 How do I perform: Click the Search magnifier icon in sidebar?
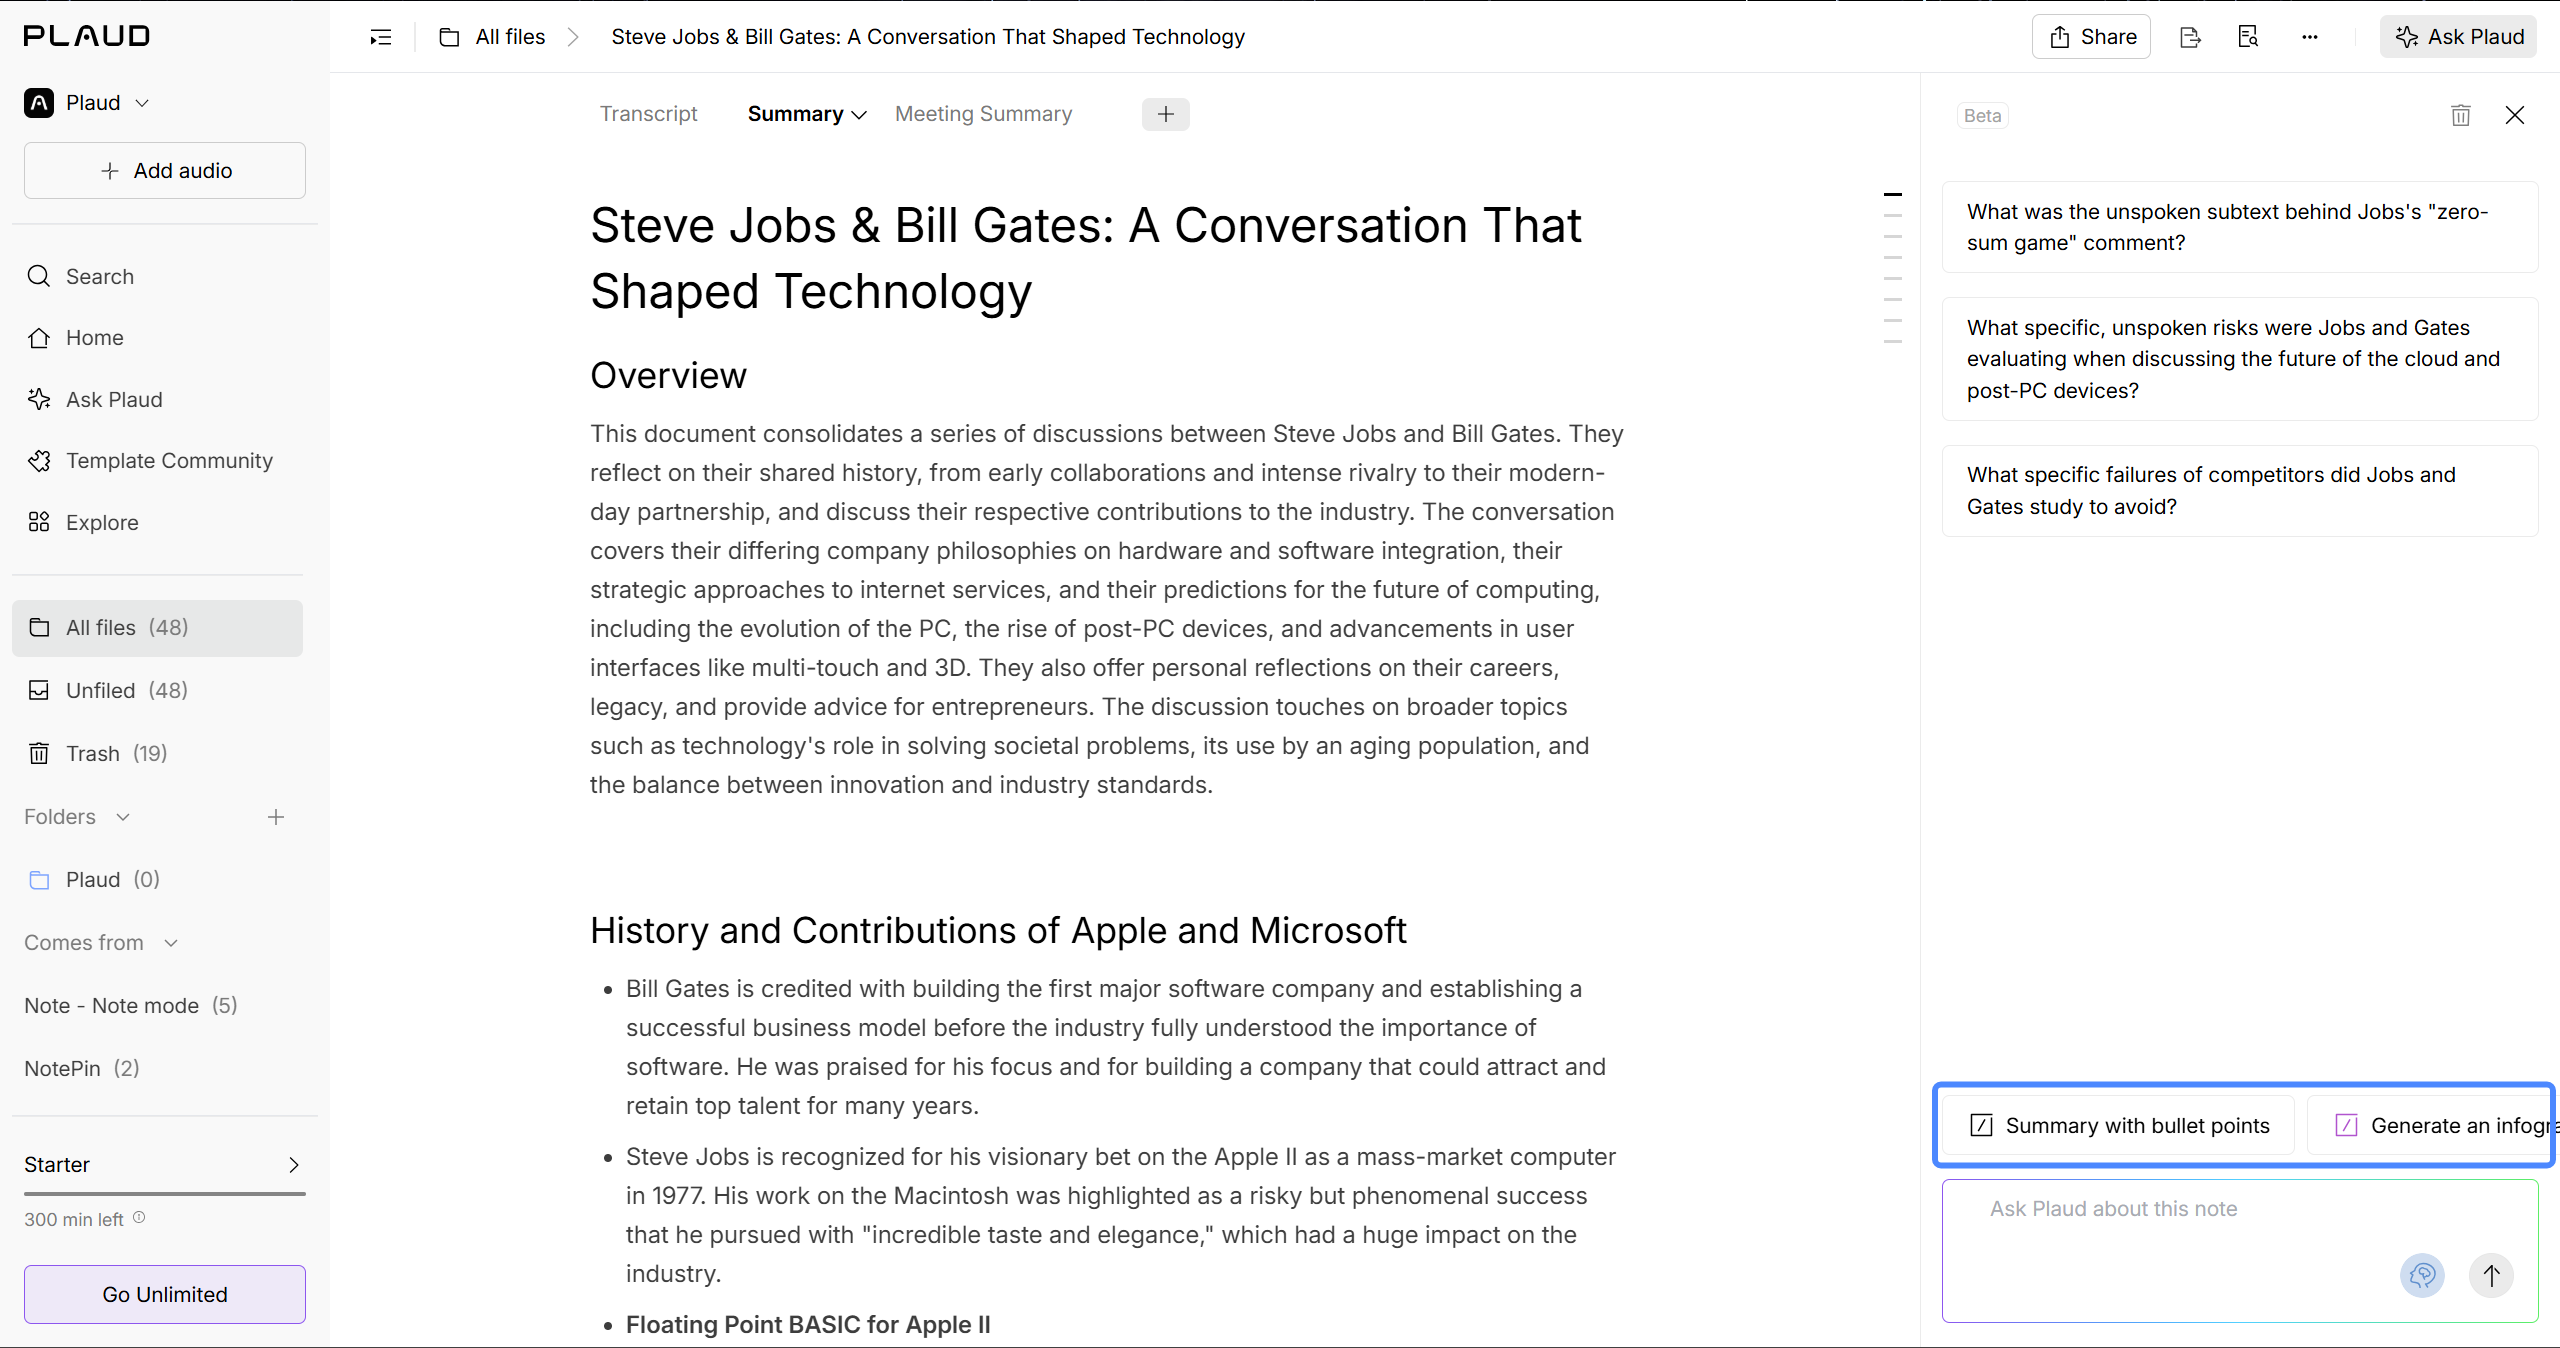pos(39,276)
